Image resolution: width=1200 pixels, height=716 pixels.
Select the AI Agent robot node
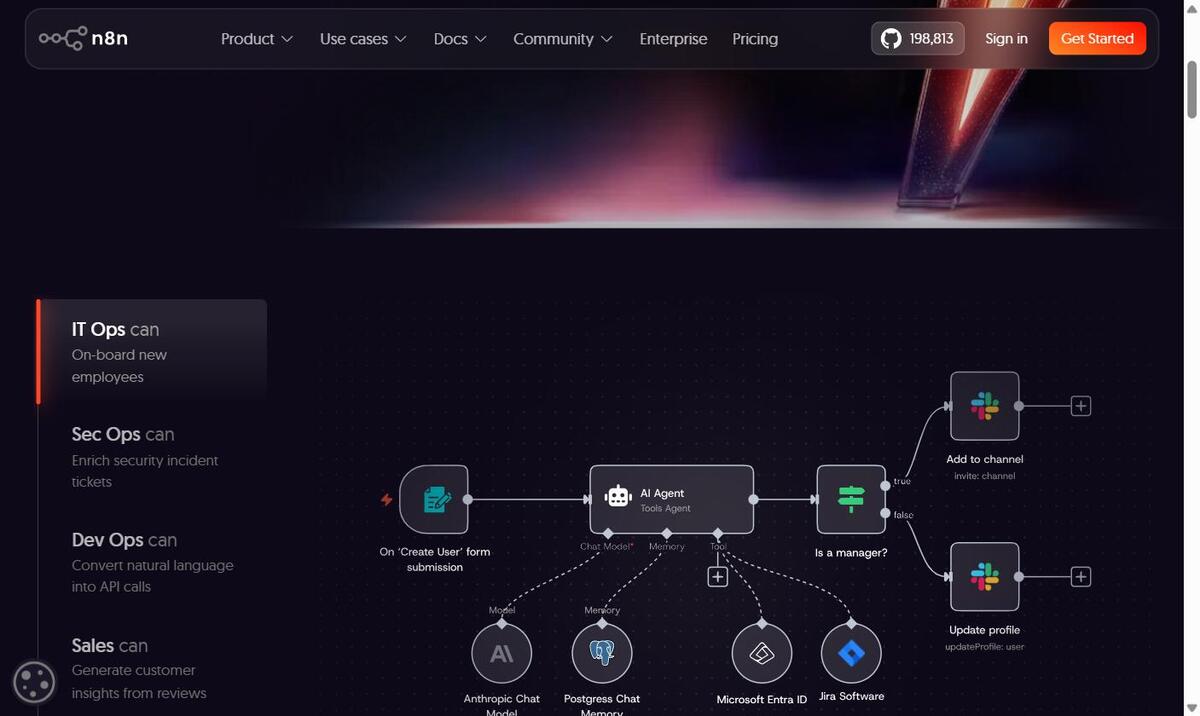pyautogui.click(x=671, y=499)
